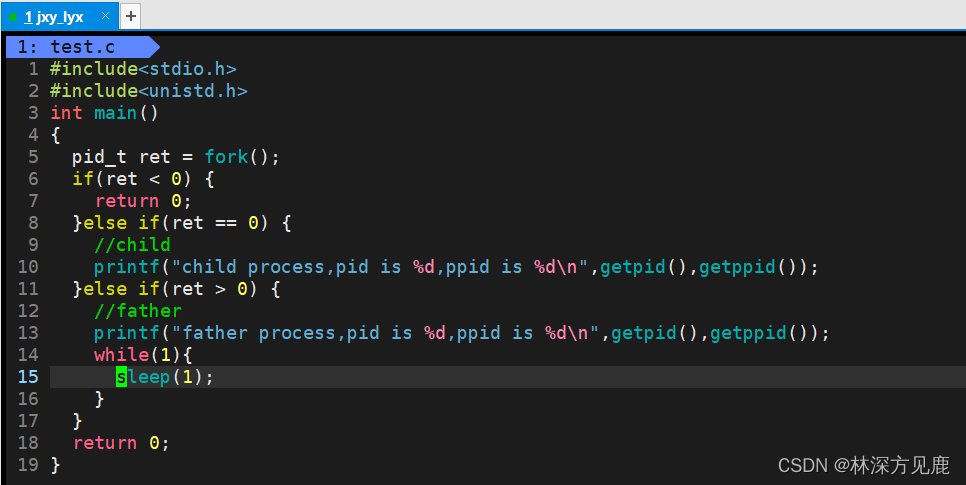Screen dimensions: 966x485
Task: Click the 'while(1){' statement
Action: coord(143,355)
